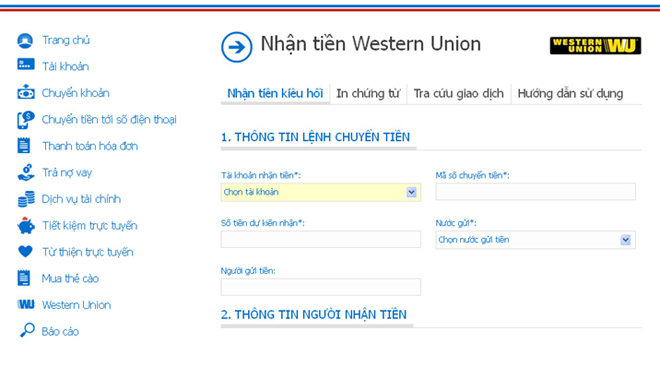Switch to the In chứng từ tab
Screen dimensions: 660x367
[368, 93]
